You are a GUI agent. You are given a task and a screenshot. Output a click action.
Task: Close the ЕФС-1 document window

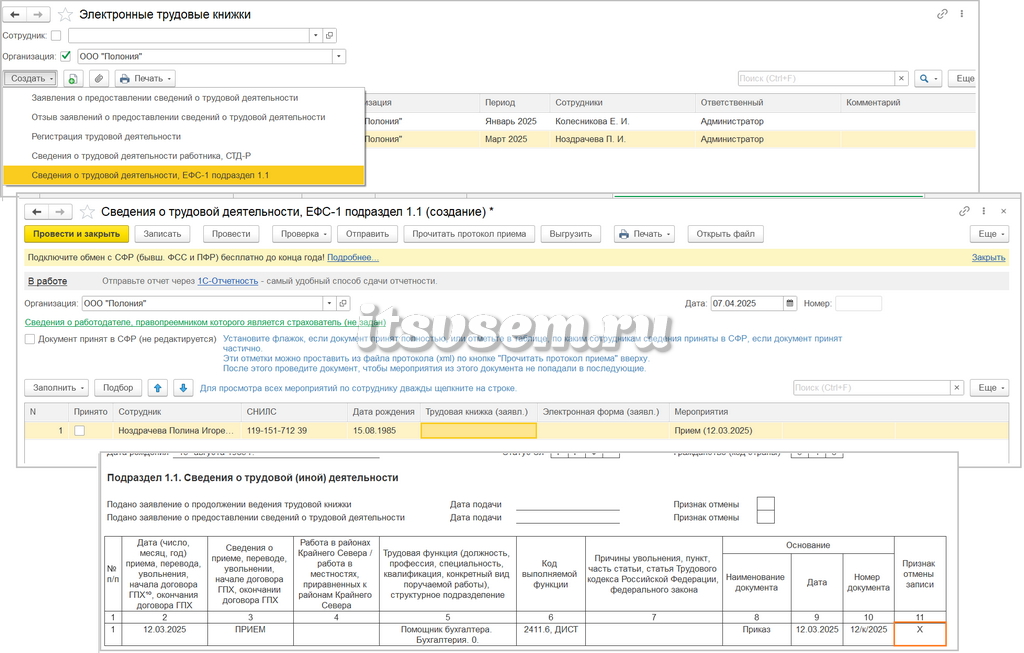(x=1004, y=211)
